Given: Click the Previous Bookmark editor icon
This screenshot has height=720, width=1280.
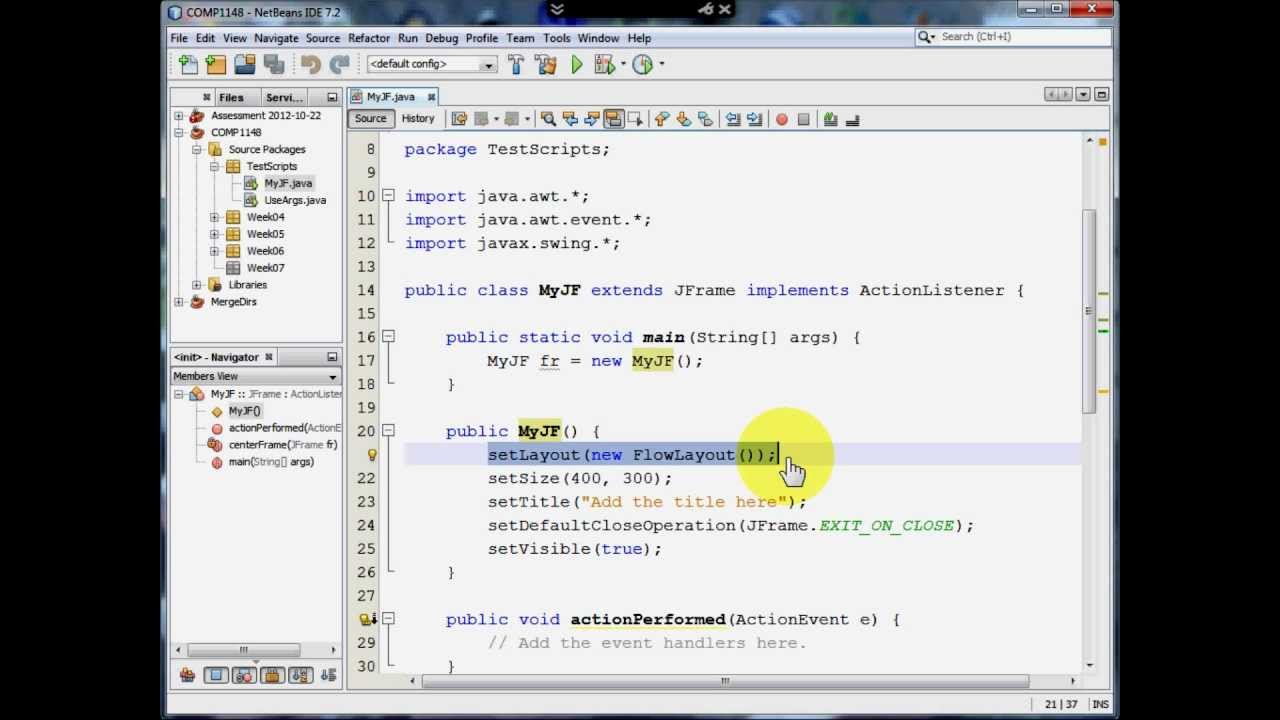Looking at the screenshot, I should coord(661,119).
